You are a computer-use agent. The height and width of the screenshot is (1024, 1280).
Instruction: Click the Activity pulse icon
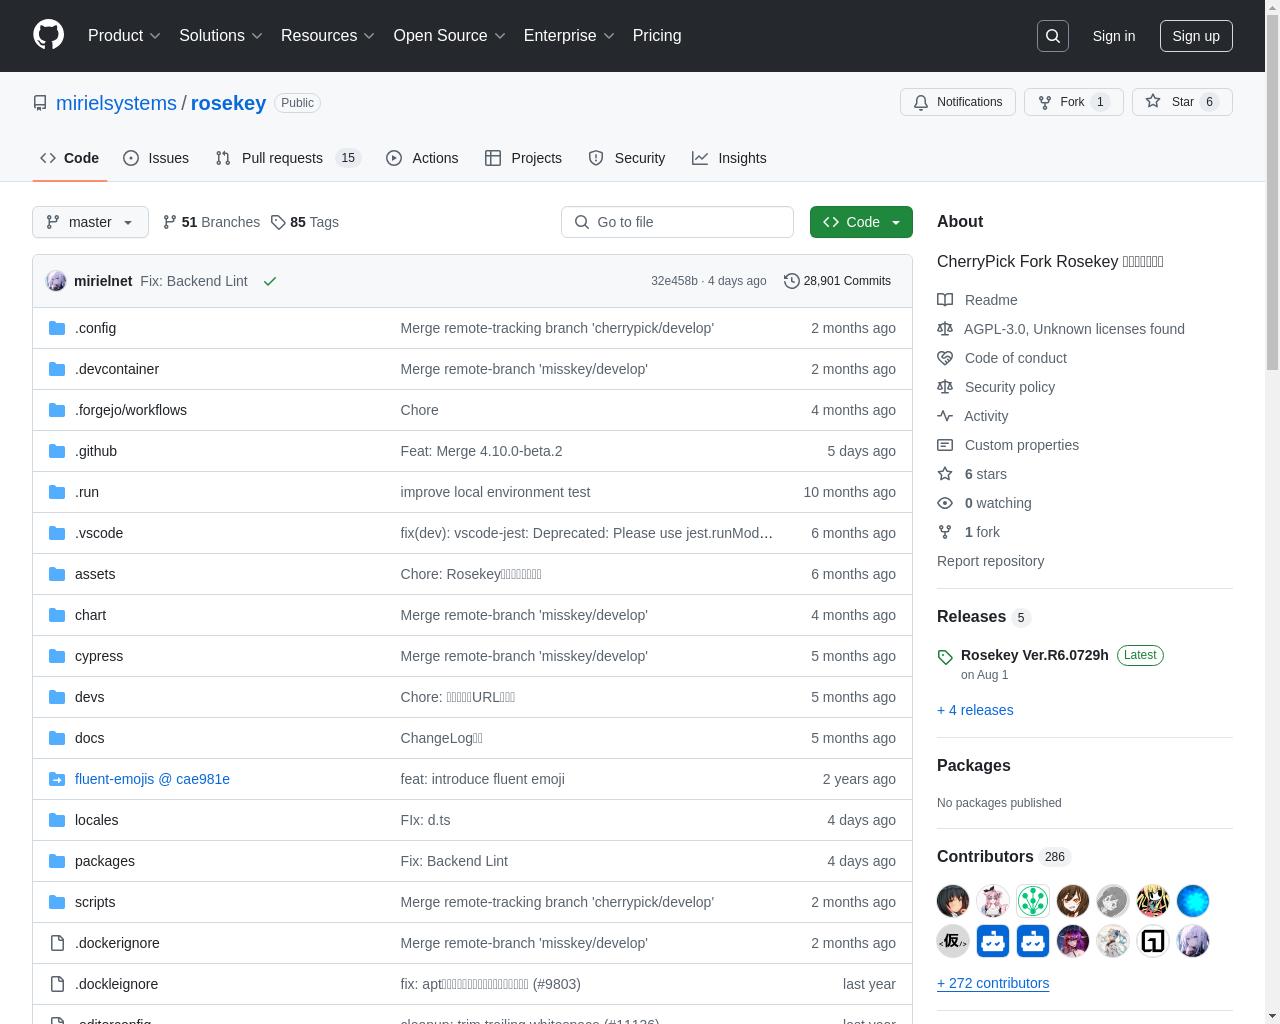[x=945, y=416]
